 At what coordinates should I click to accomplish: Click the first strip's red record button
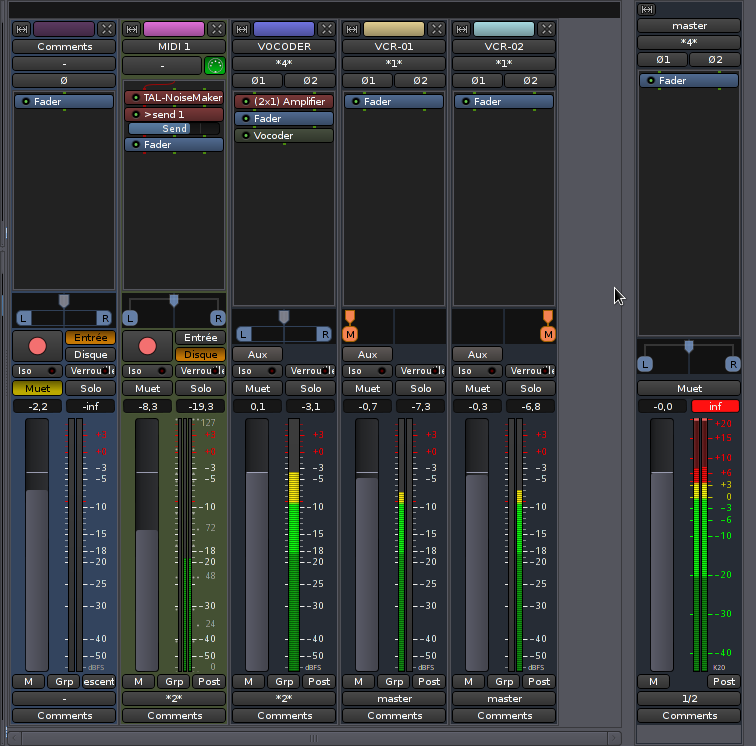click(37, 346)
